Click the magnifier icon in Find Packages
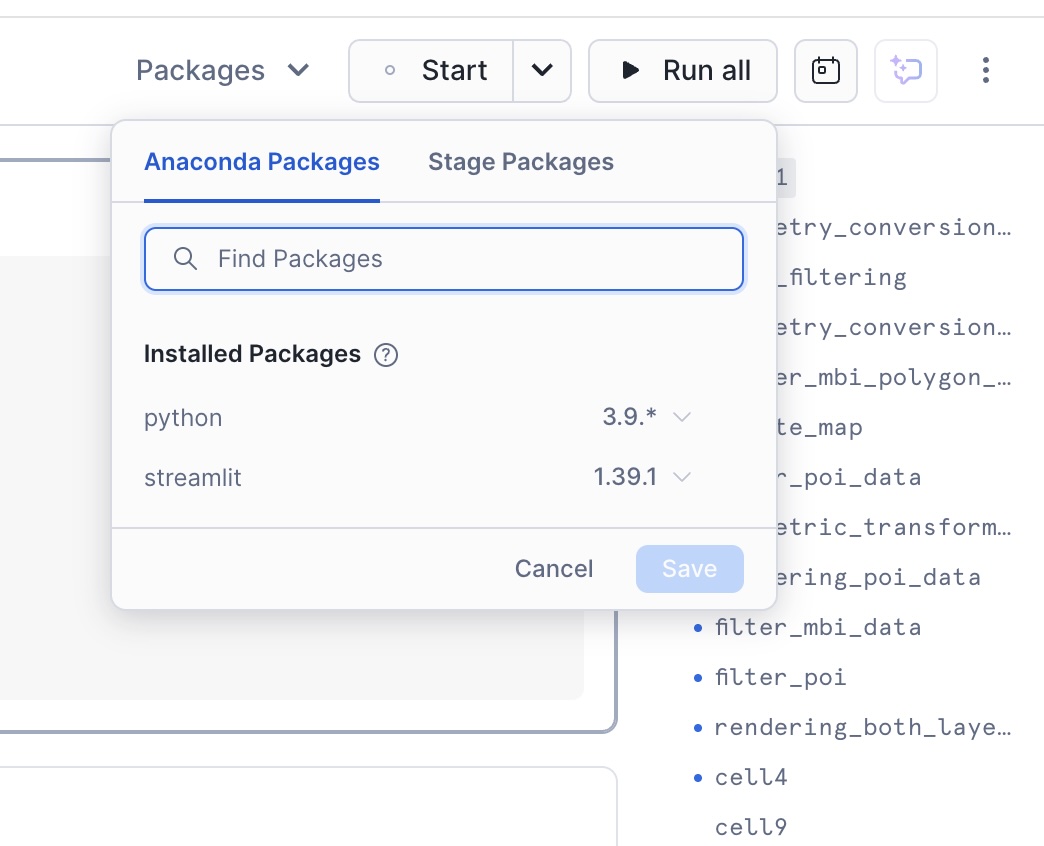1044x846 pixels. click(x=185, y=259)
